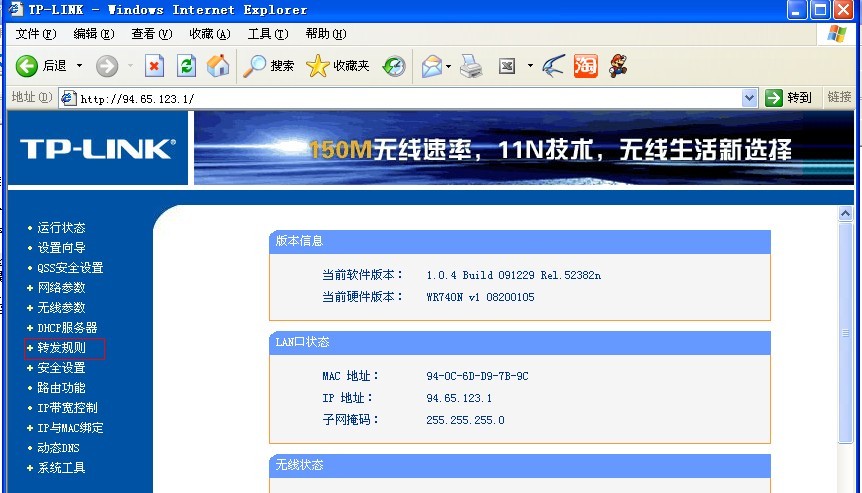Open the 工具(T) menu

point(267,34)
